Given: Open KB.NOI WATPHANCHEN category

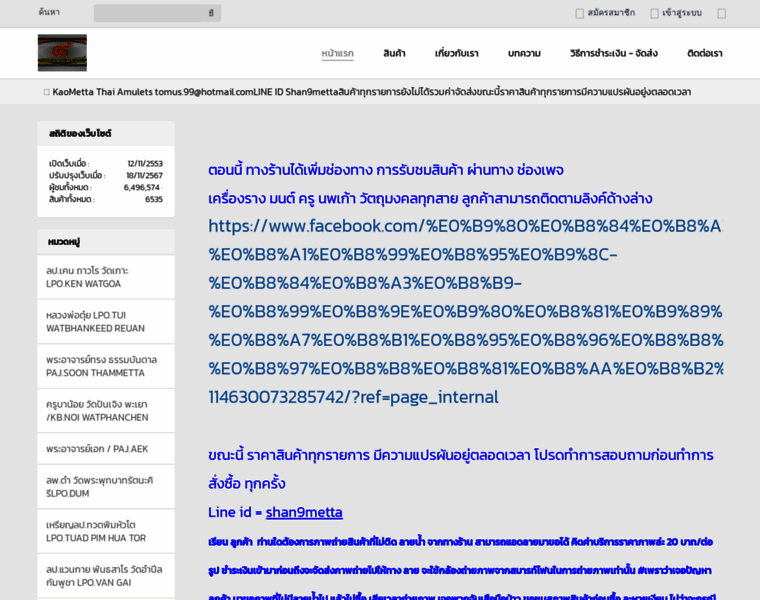Looking at the screenshot, I should 96,410.
